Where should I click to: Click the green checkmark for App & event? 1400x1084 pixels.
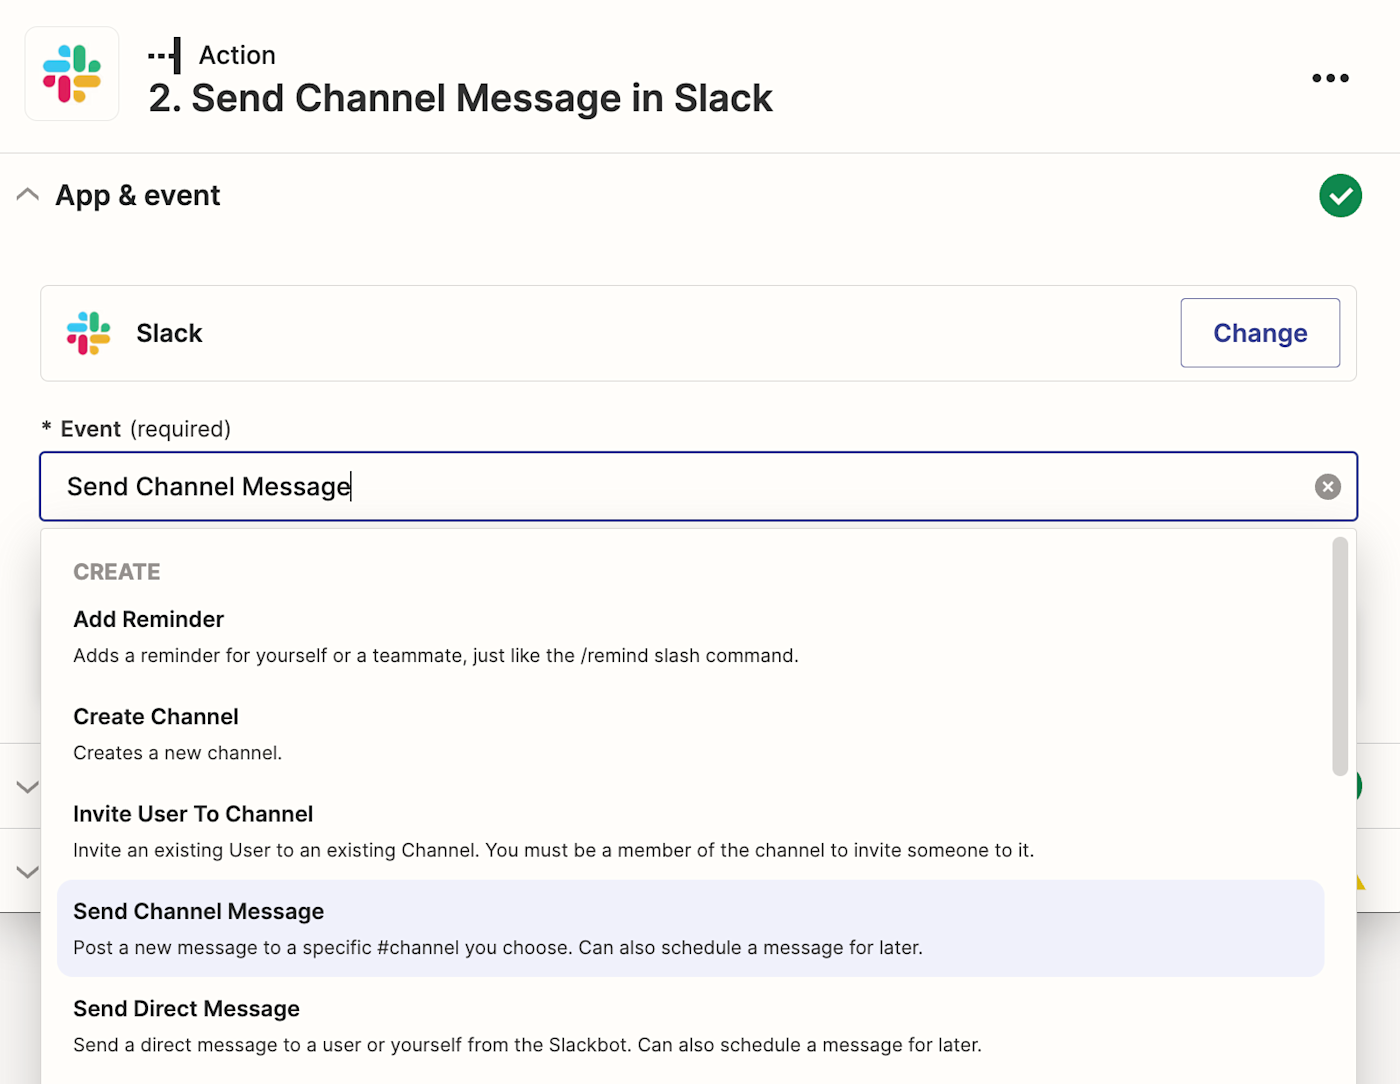click(x=1340, y=195)
